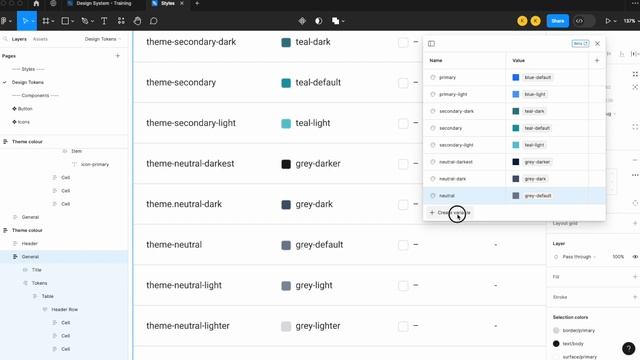Image resolution: width=640 pixels, height=360 pixels.
Task: Select the Pen tool
Action: 84,21
